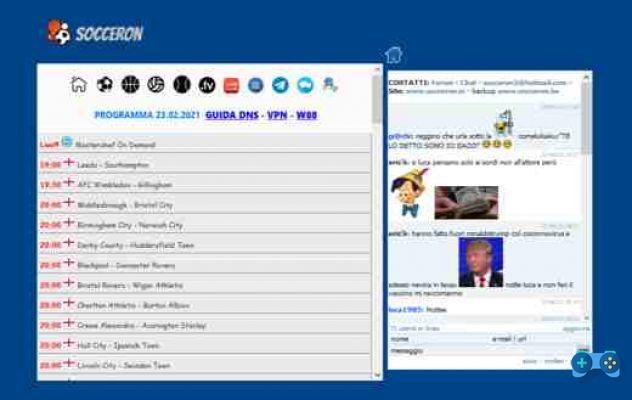The height and width of the screenshot is (400, 632).
Task: Click the user profile icon in toolbar
Action: (329, 85)
